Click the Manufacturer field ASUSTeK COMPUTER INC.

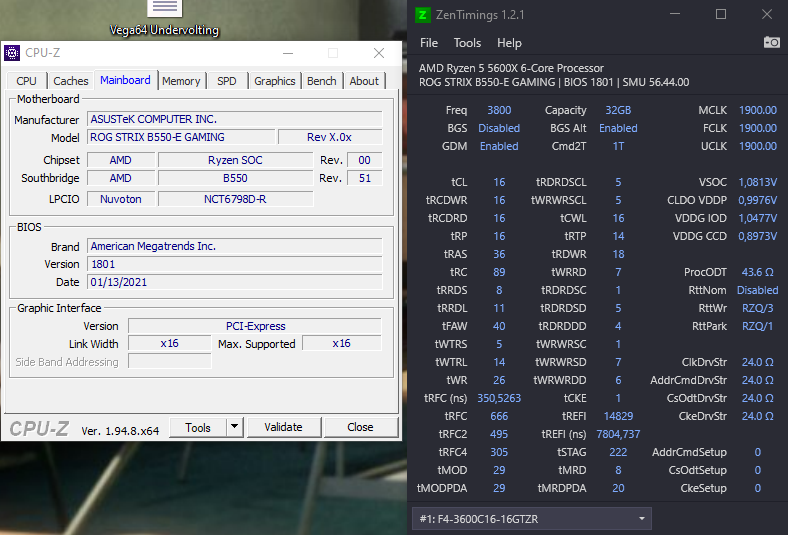[235, 119]
